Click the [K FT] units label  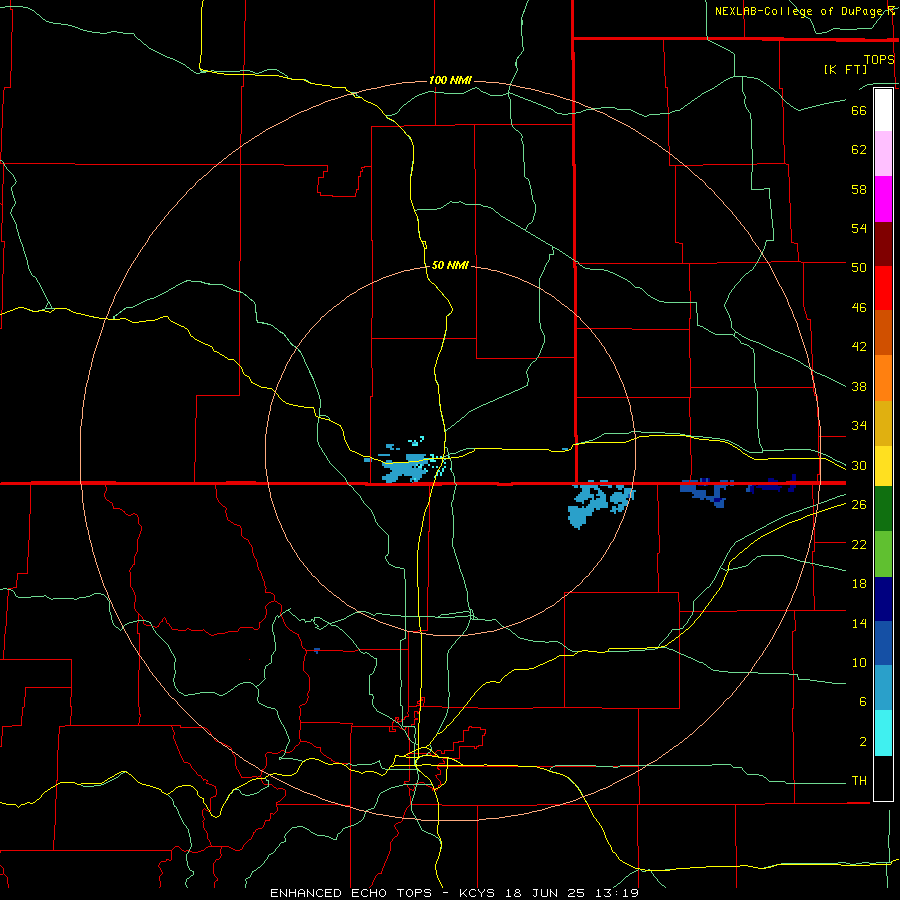[845, 69]
